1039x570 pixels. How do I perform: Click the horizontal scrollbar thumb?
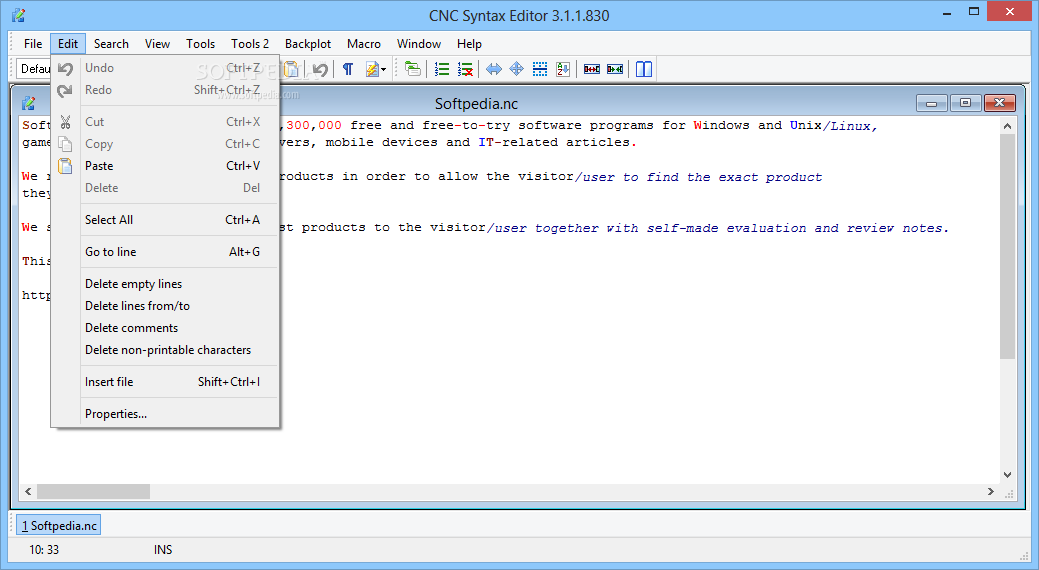click(x=93, y=491)
